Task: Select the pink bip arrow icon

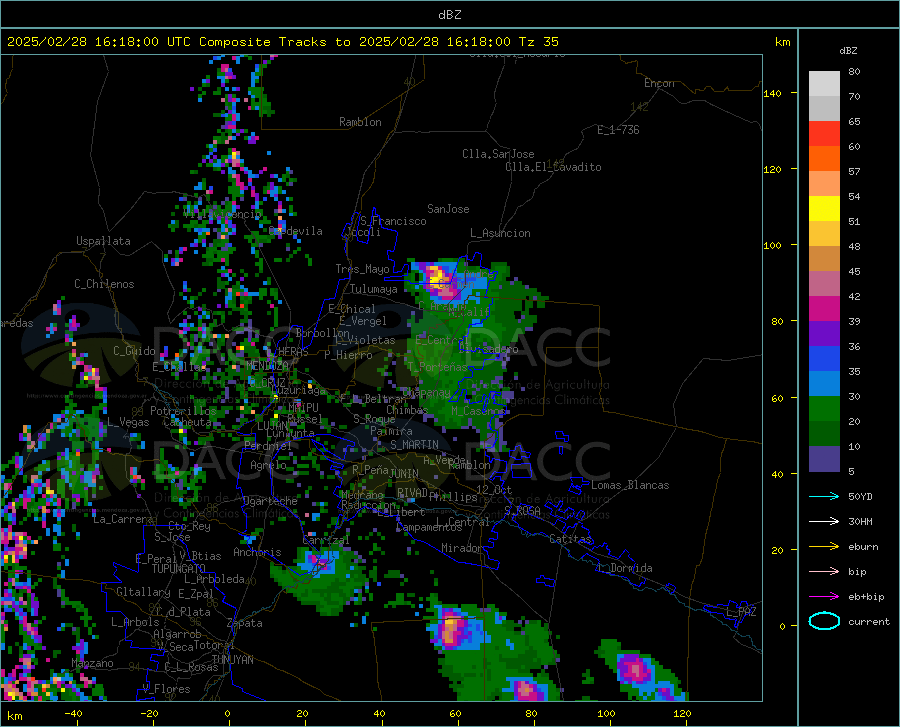Action: [x=824, y=571]
